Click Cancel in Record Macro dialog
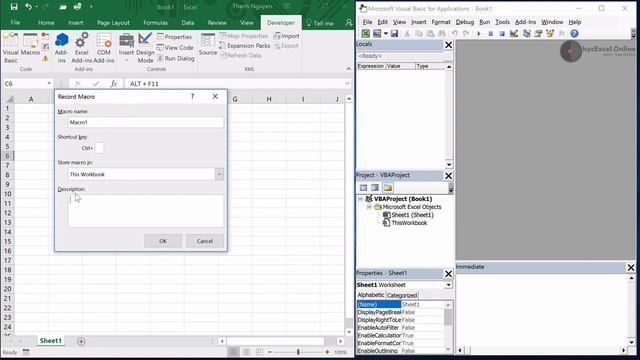Image resolution: width=640 pixels, height=360 pixels. [x=205, y=241]
